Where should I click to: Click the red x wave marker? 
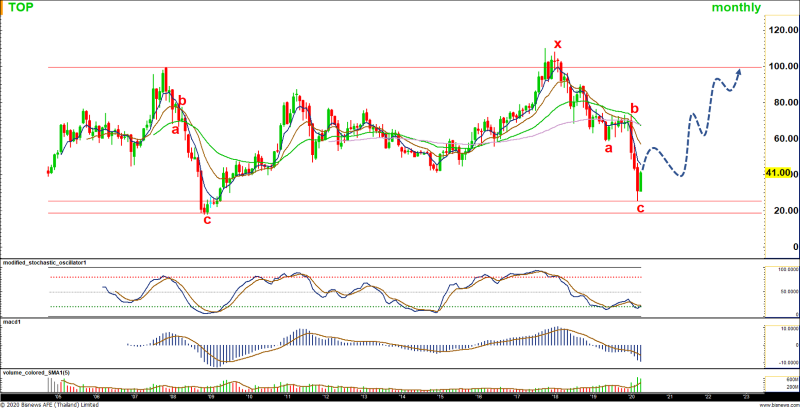click(558, 43)
